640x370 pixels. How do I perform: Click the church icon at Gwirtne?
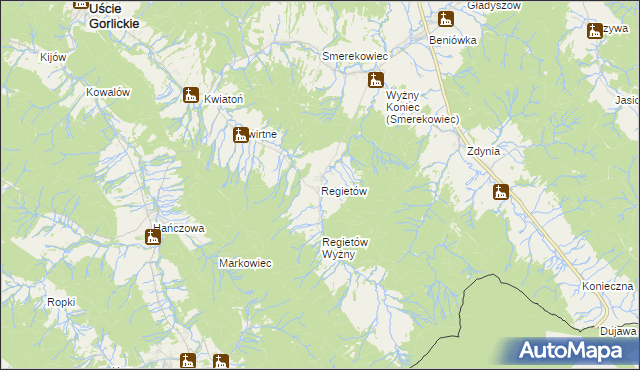click(241, 135)
